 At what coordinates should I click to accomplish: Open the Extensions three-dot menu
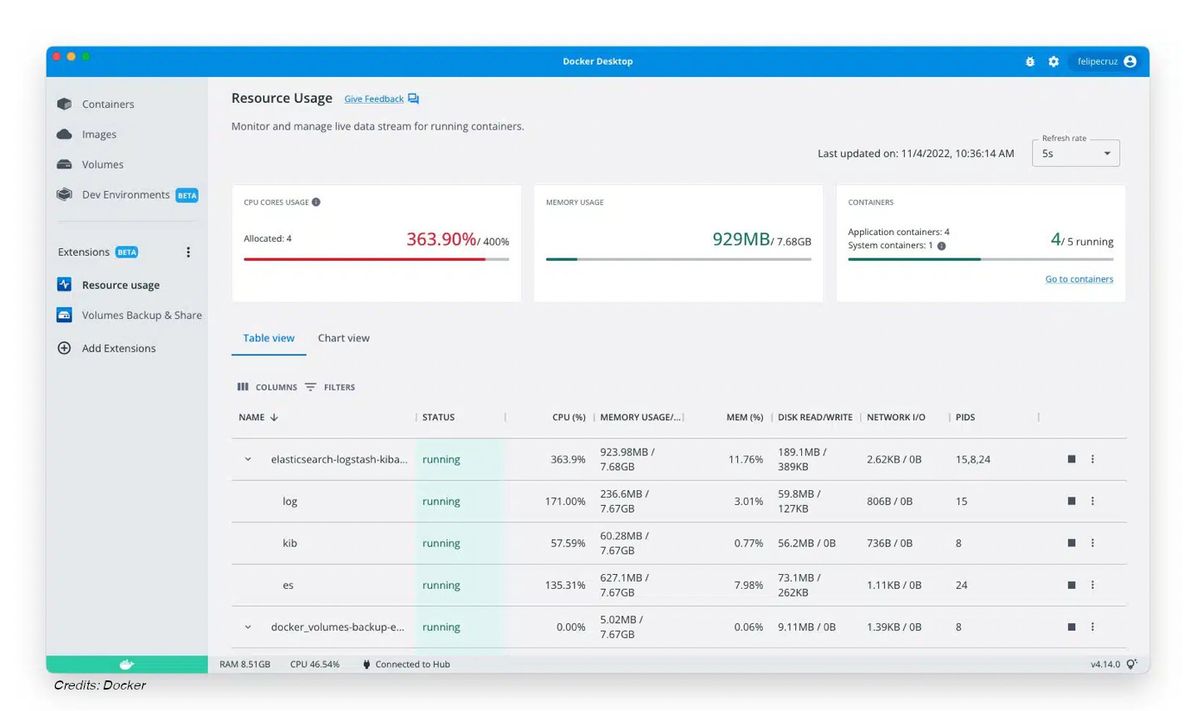click(188, 252)
